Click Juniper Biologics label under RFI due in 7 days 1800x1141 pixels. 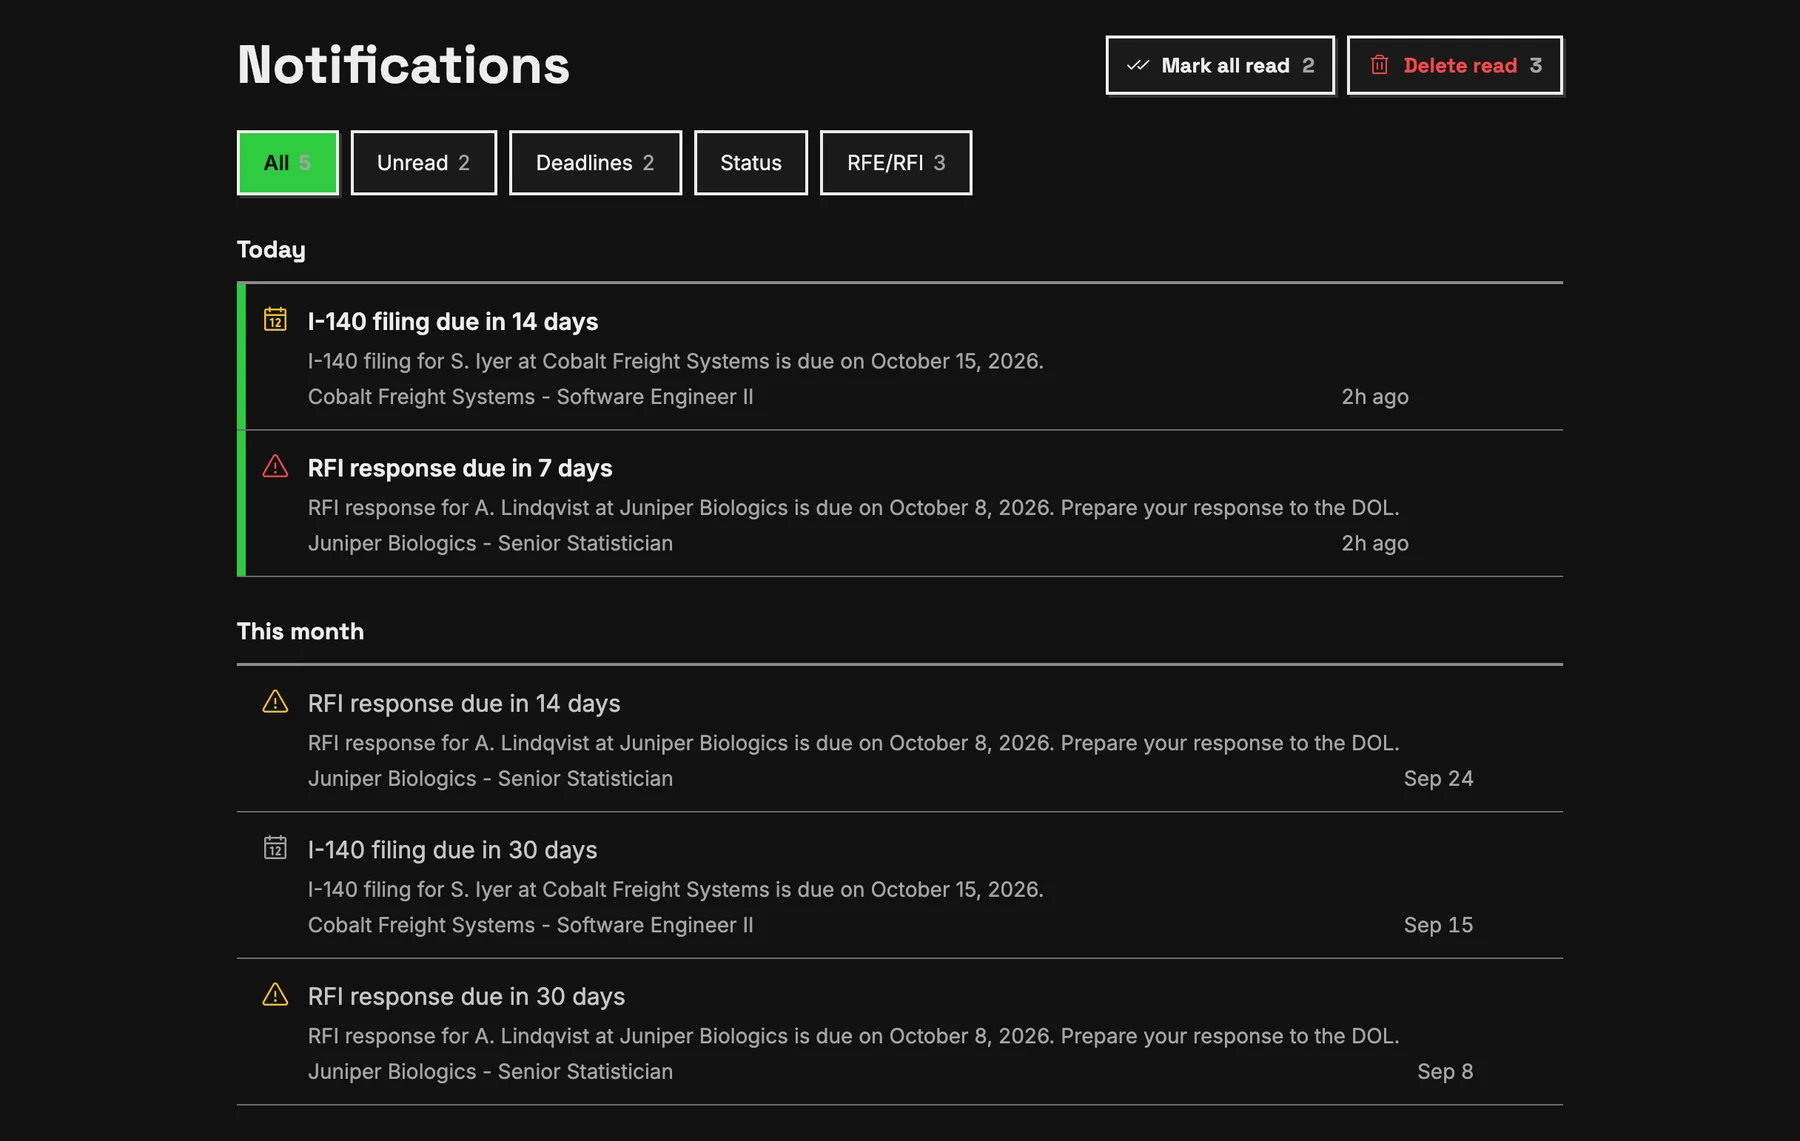490,543
